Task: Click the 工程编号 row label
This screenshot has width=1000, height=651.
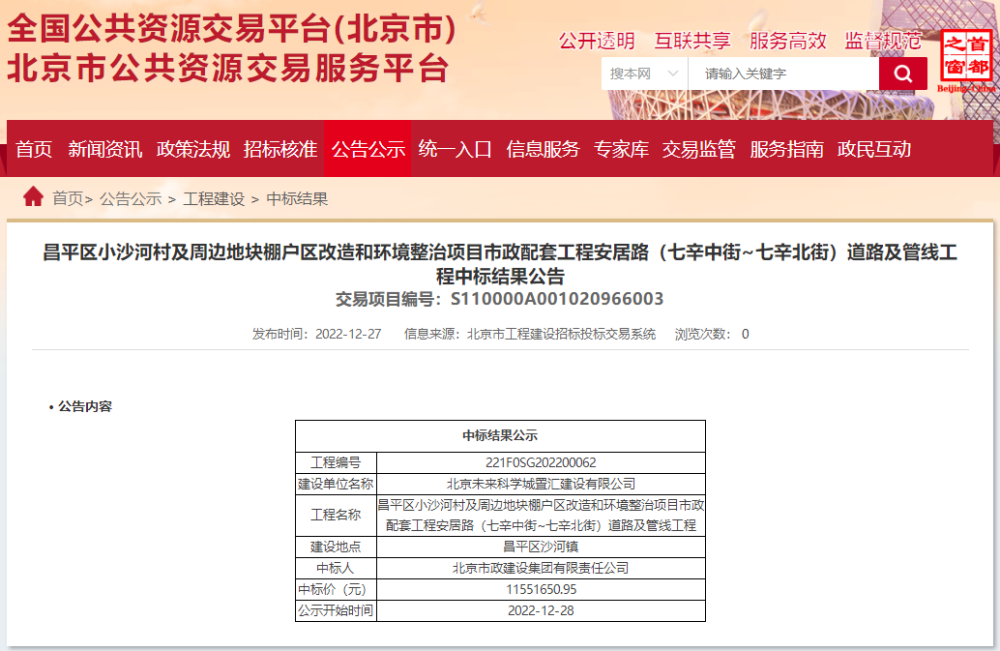Action: pyautogui.click(x=335, y=463)
